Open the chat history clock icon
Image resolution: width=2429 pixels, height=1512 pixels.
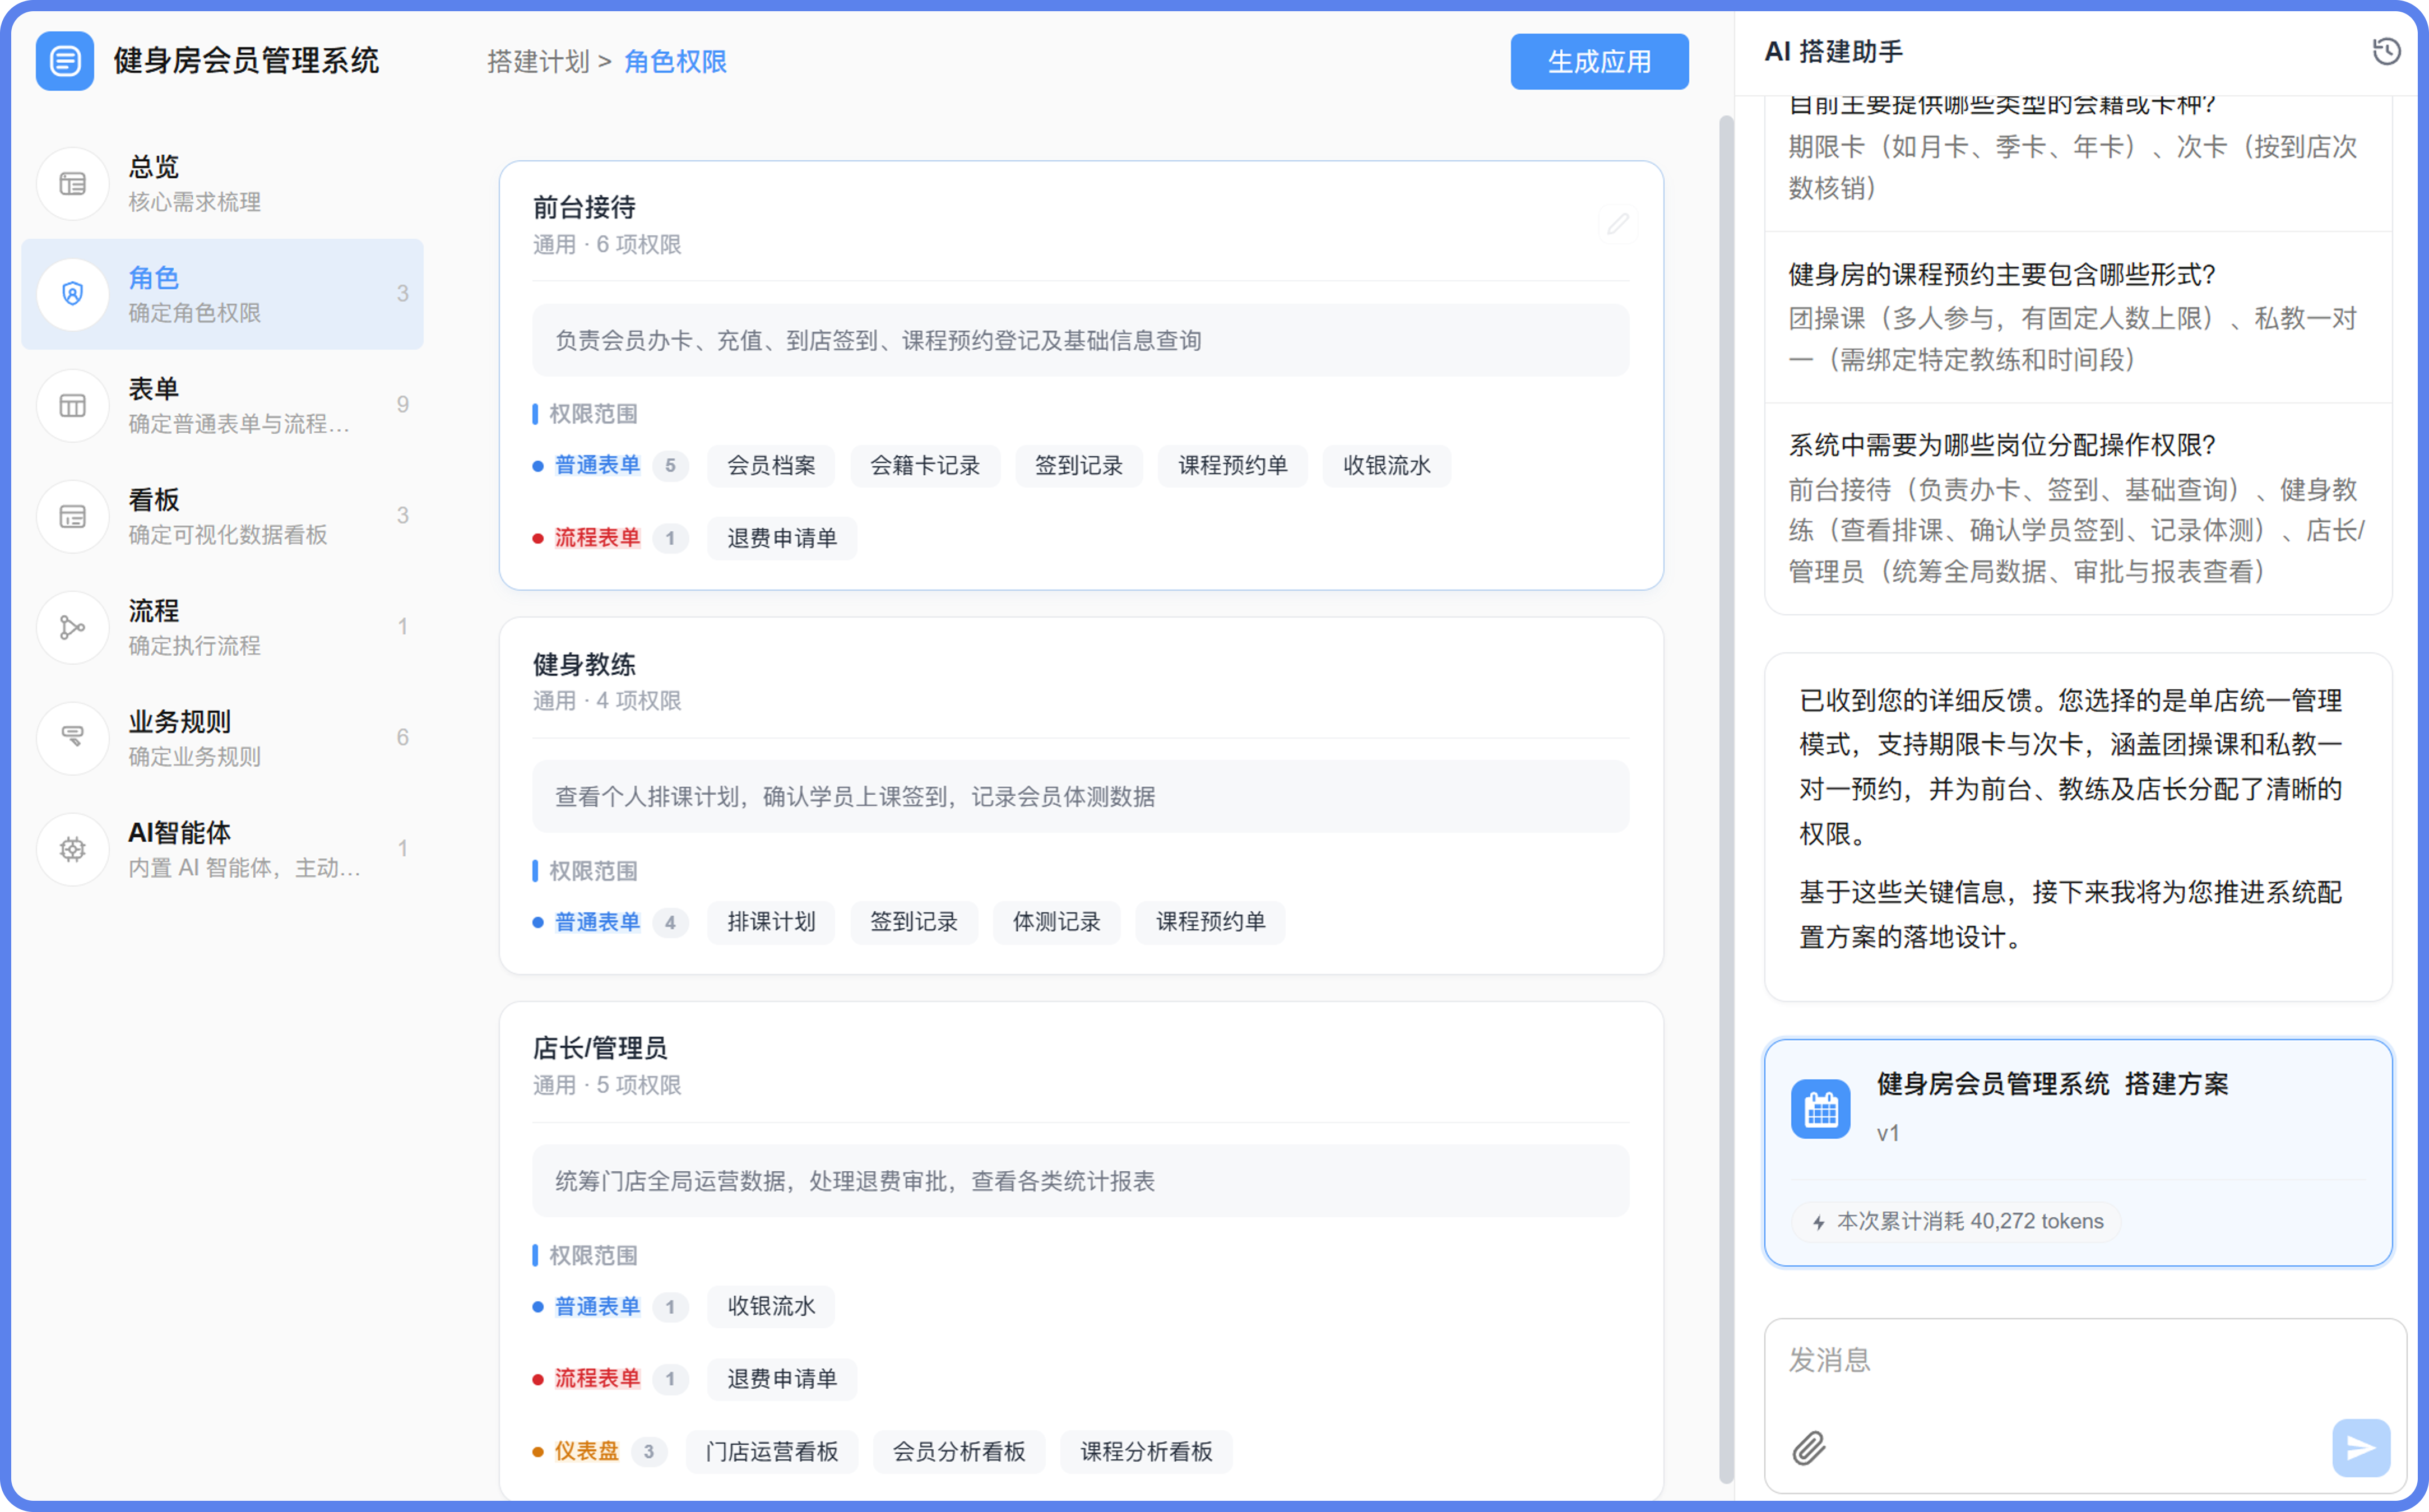pyautogui.click(x=2386, y=51)
